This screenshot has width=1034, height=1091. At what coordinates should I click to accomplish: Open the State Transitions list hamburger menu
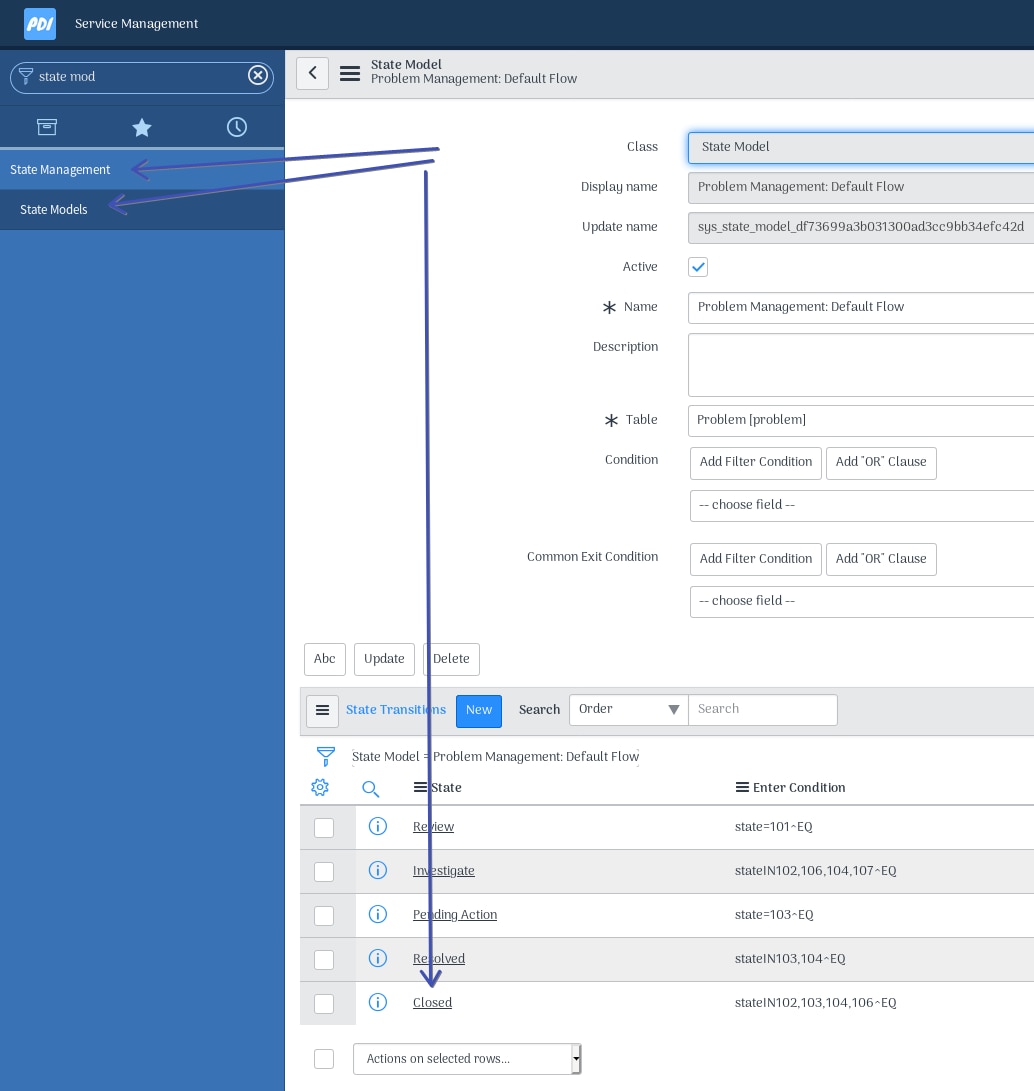coord(322,711)
